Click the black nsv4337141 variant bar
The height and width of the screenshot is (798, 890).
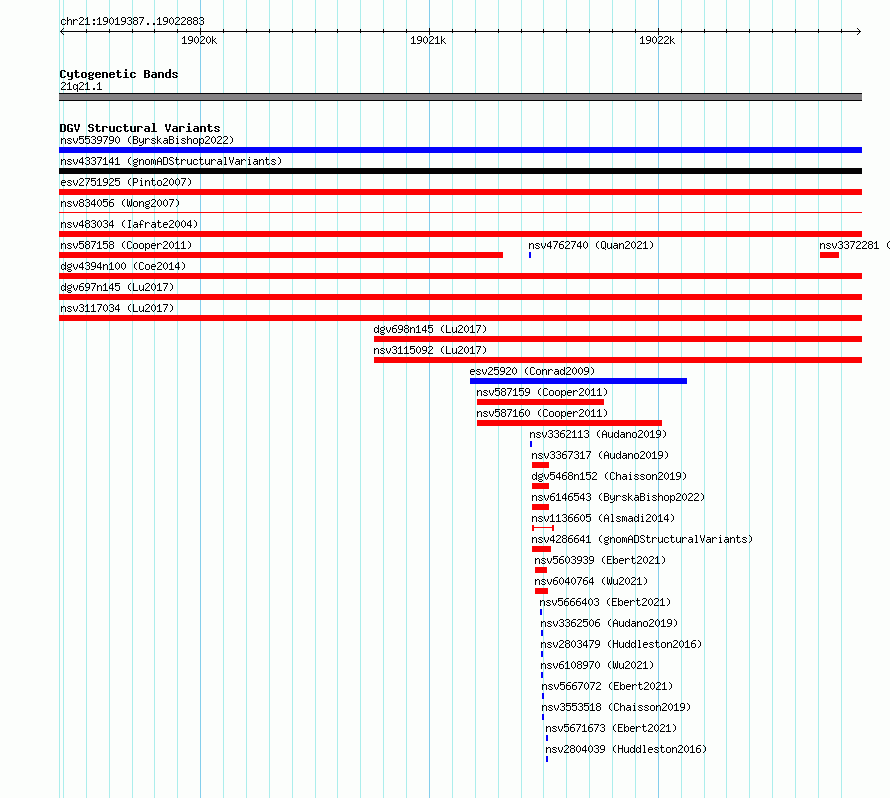460,171
